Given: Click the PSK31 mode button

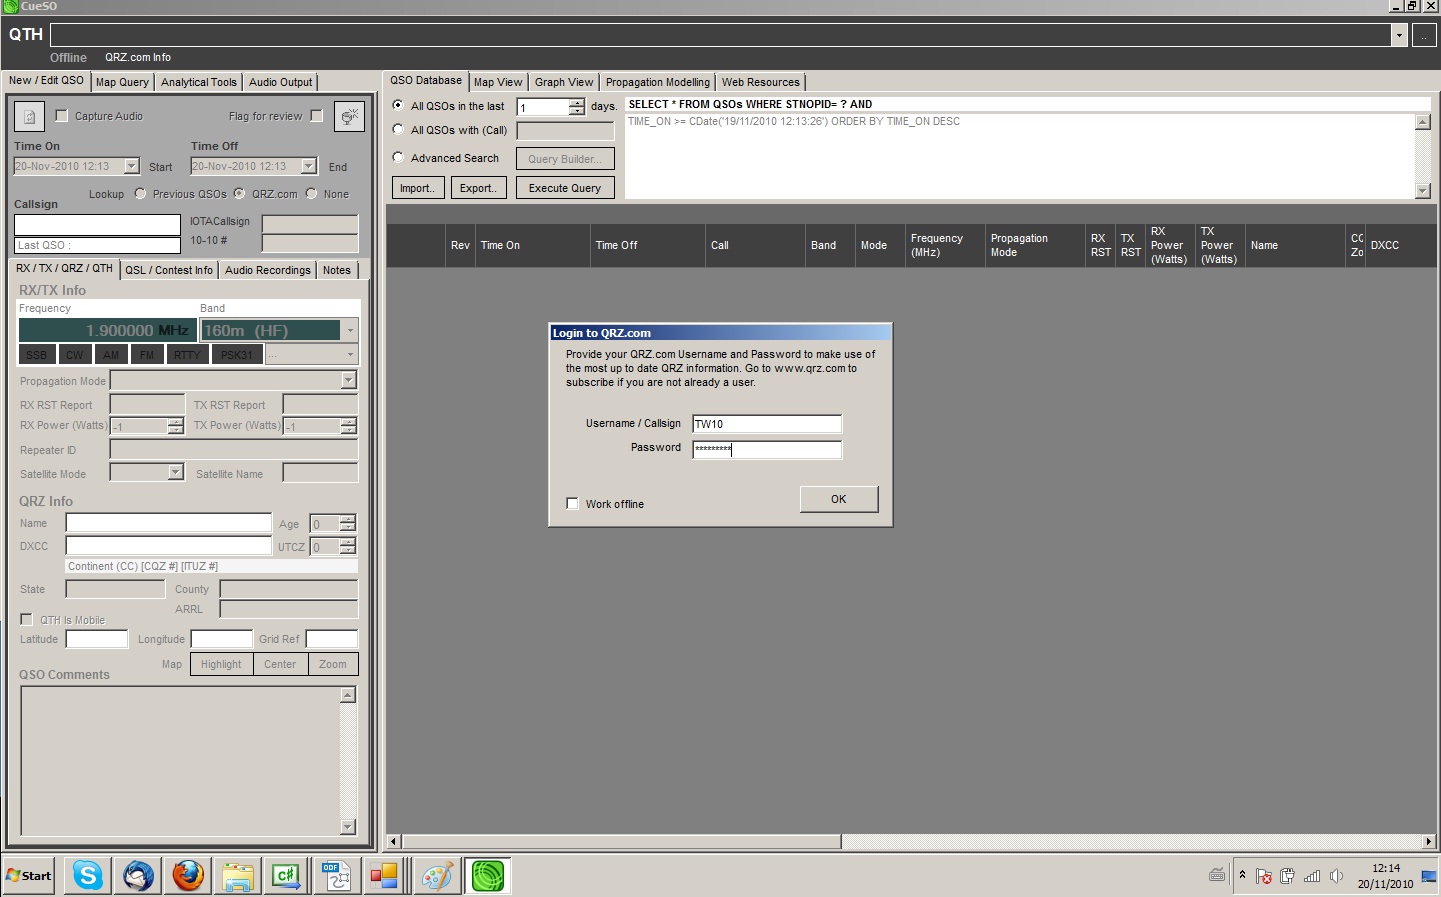Looking at the screenshot, I should [237, 355].
